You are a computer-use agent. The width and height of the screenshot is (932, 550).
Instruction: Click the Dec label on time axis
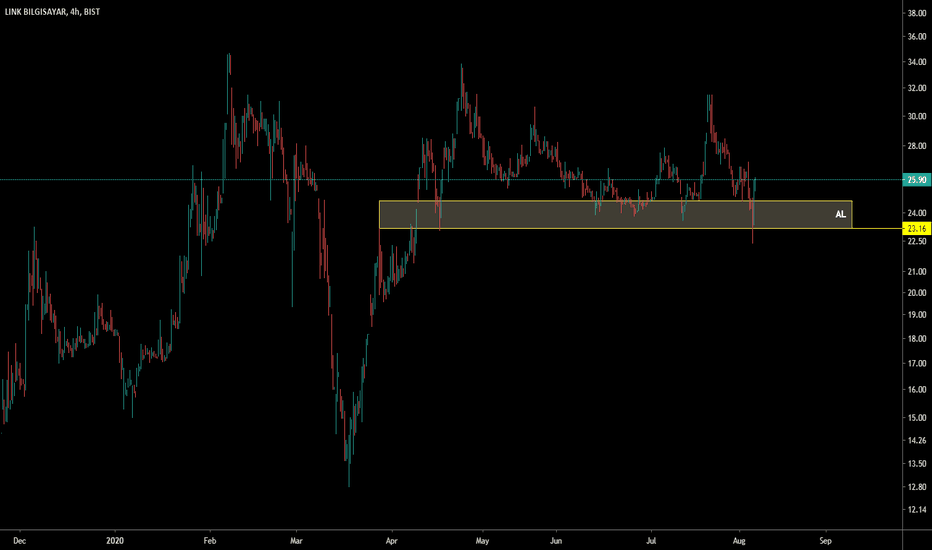[20, 541]
